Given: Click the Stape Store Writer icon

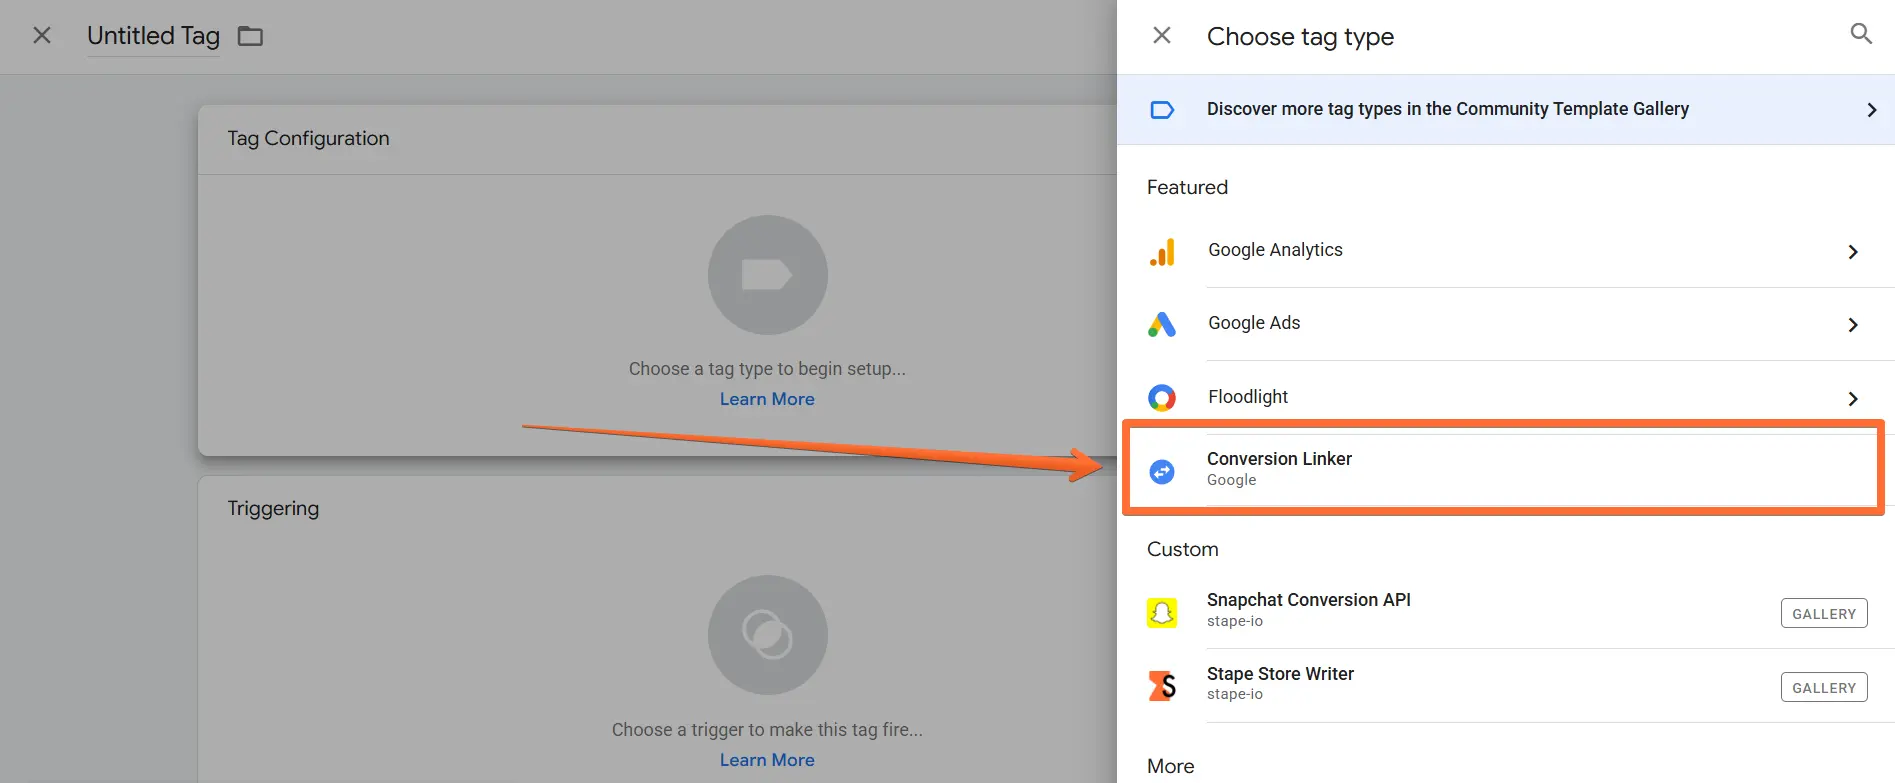Looking at the screenshot, I should point(1162,686).
